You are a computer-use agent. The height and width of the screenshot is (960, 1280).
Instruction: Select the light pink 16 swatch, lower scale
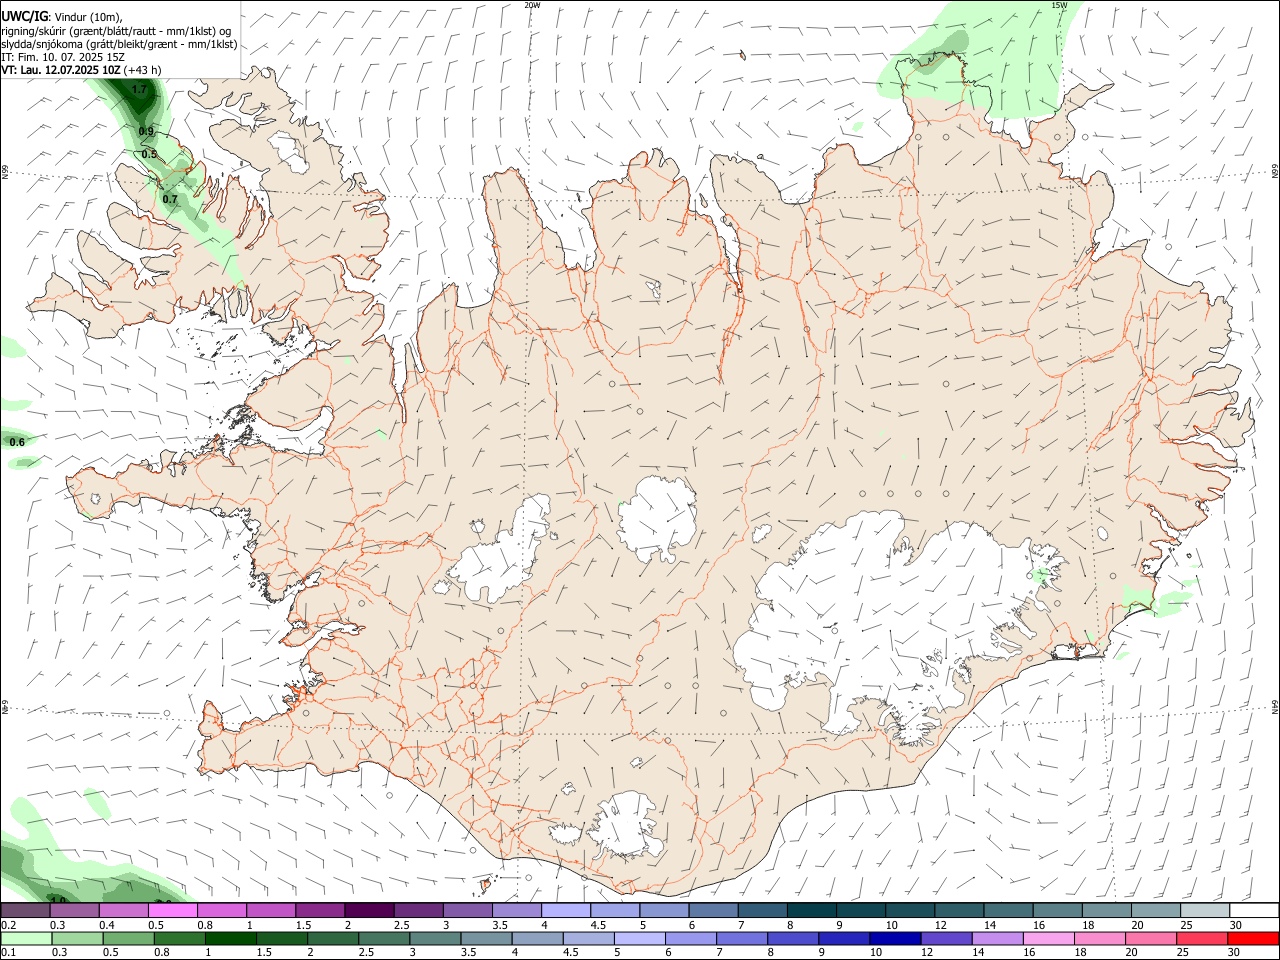1050,939
